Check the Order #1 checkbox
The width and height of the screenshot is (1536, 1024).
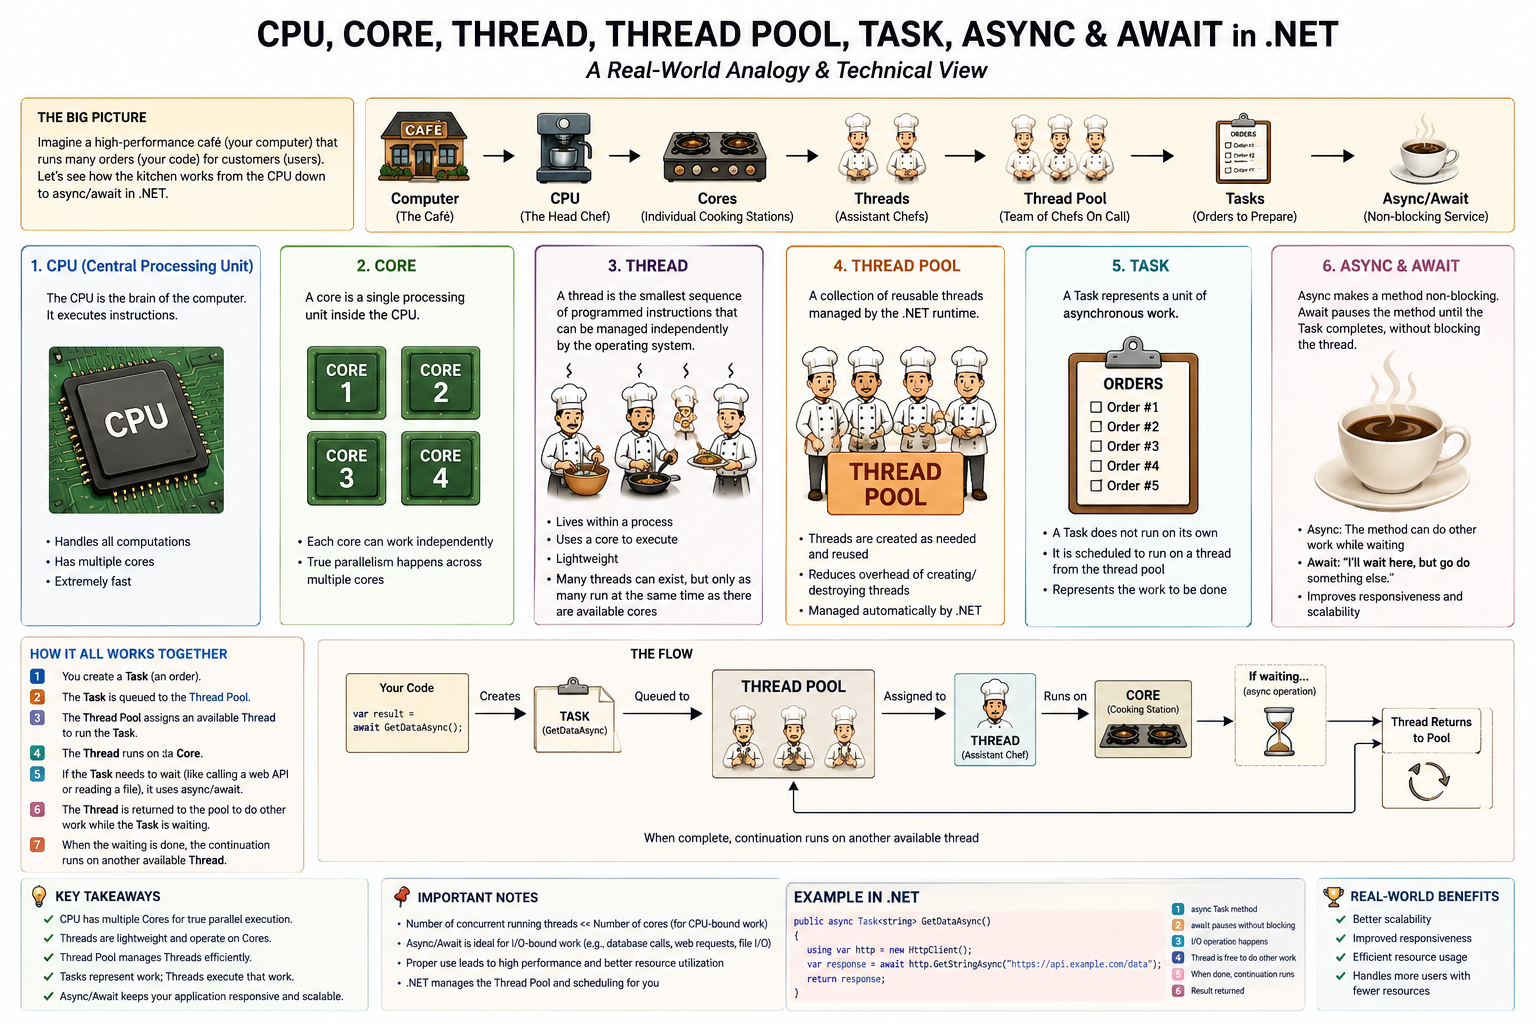pyautogui.click(x=1096, y=407)
